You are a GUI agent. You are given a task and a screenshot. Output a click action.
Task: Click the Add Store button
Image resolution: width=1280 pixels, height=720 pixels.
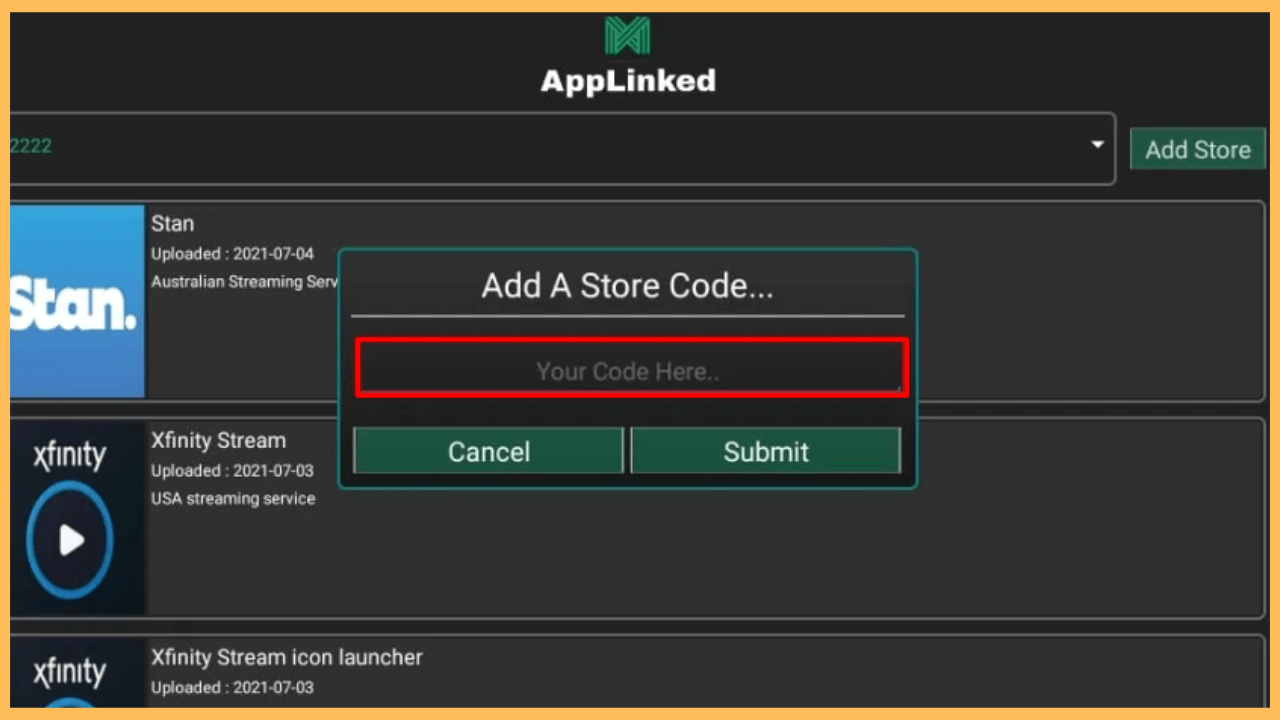pyautogui.click(x=1197, y=148)
